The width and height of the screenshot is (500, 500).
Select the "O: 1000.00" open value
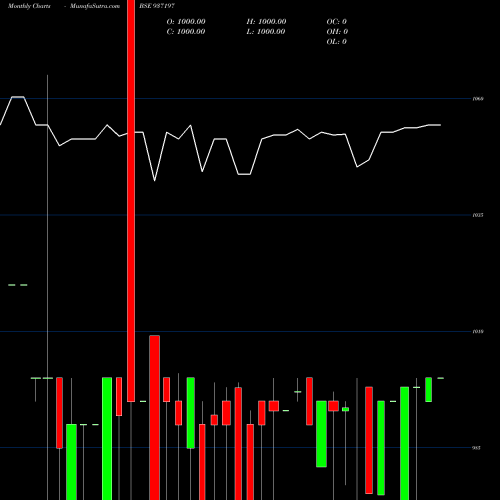click(x=186, y=22)
